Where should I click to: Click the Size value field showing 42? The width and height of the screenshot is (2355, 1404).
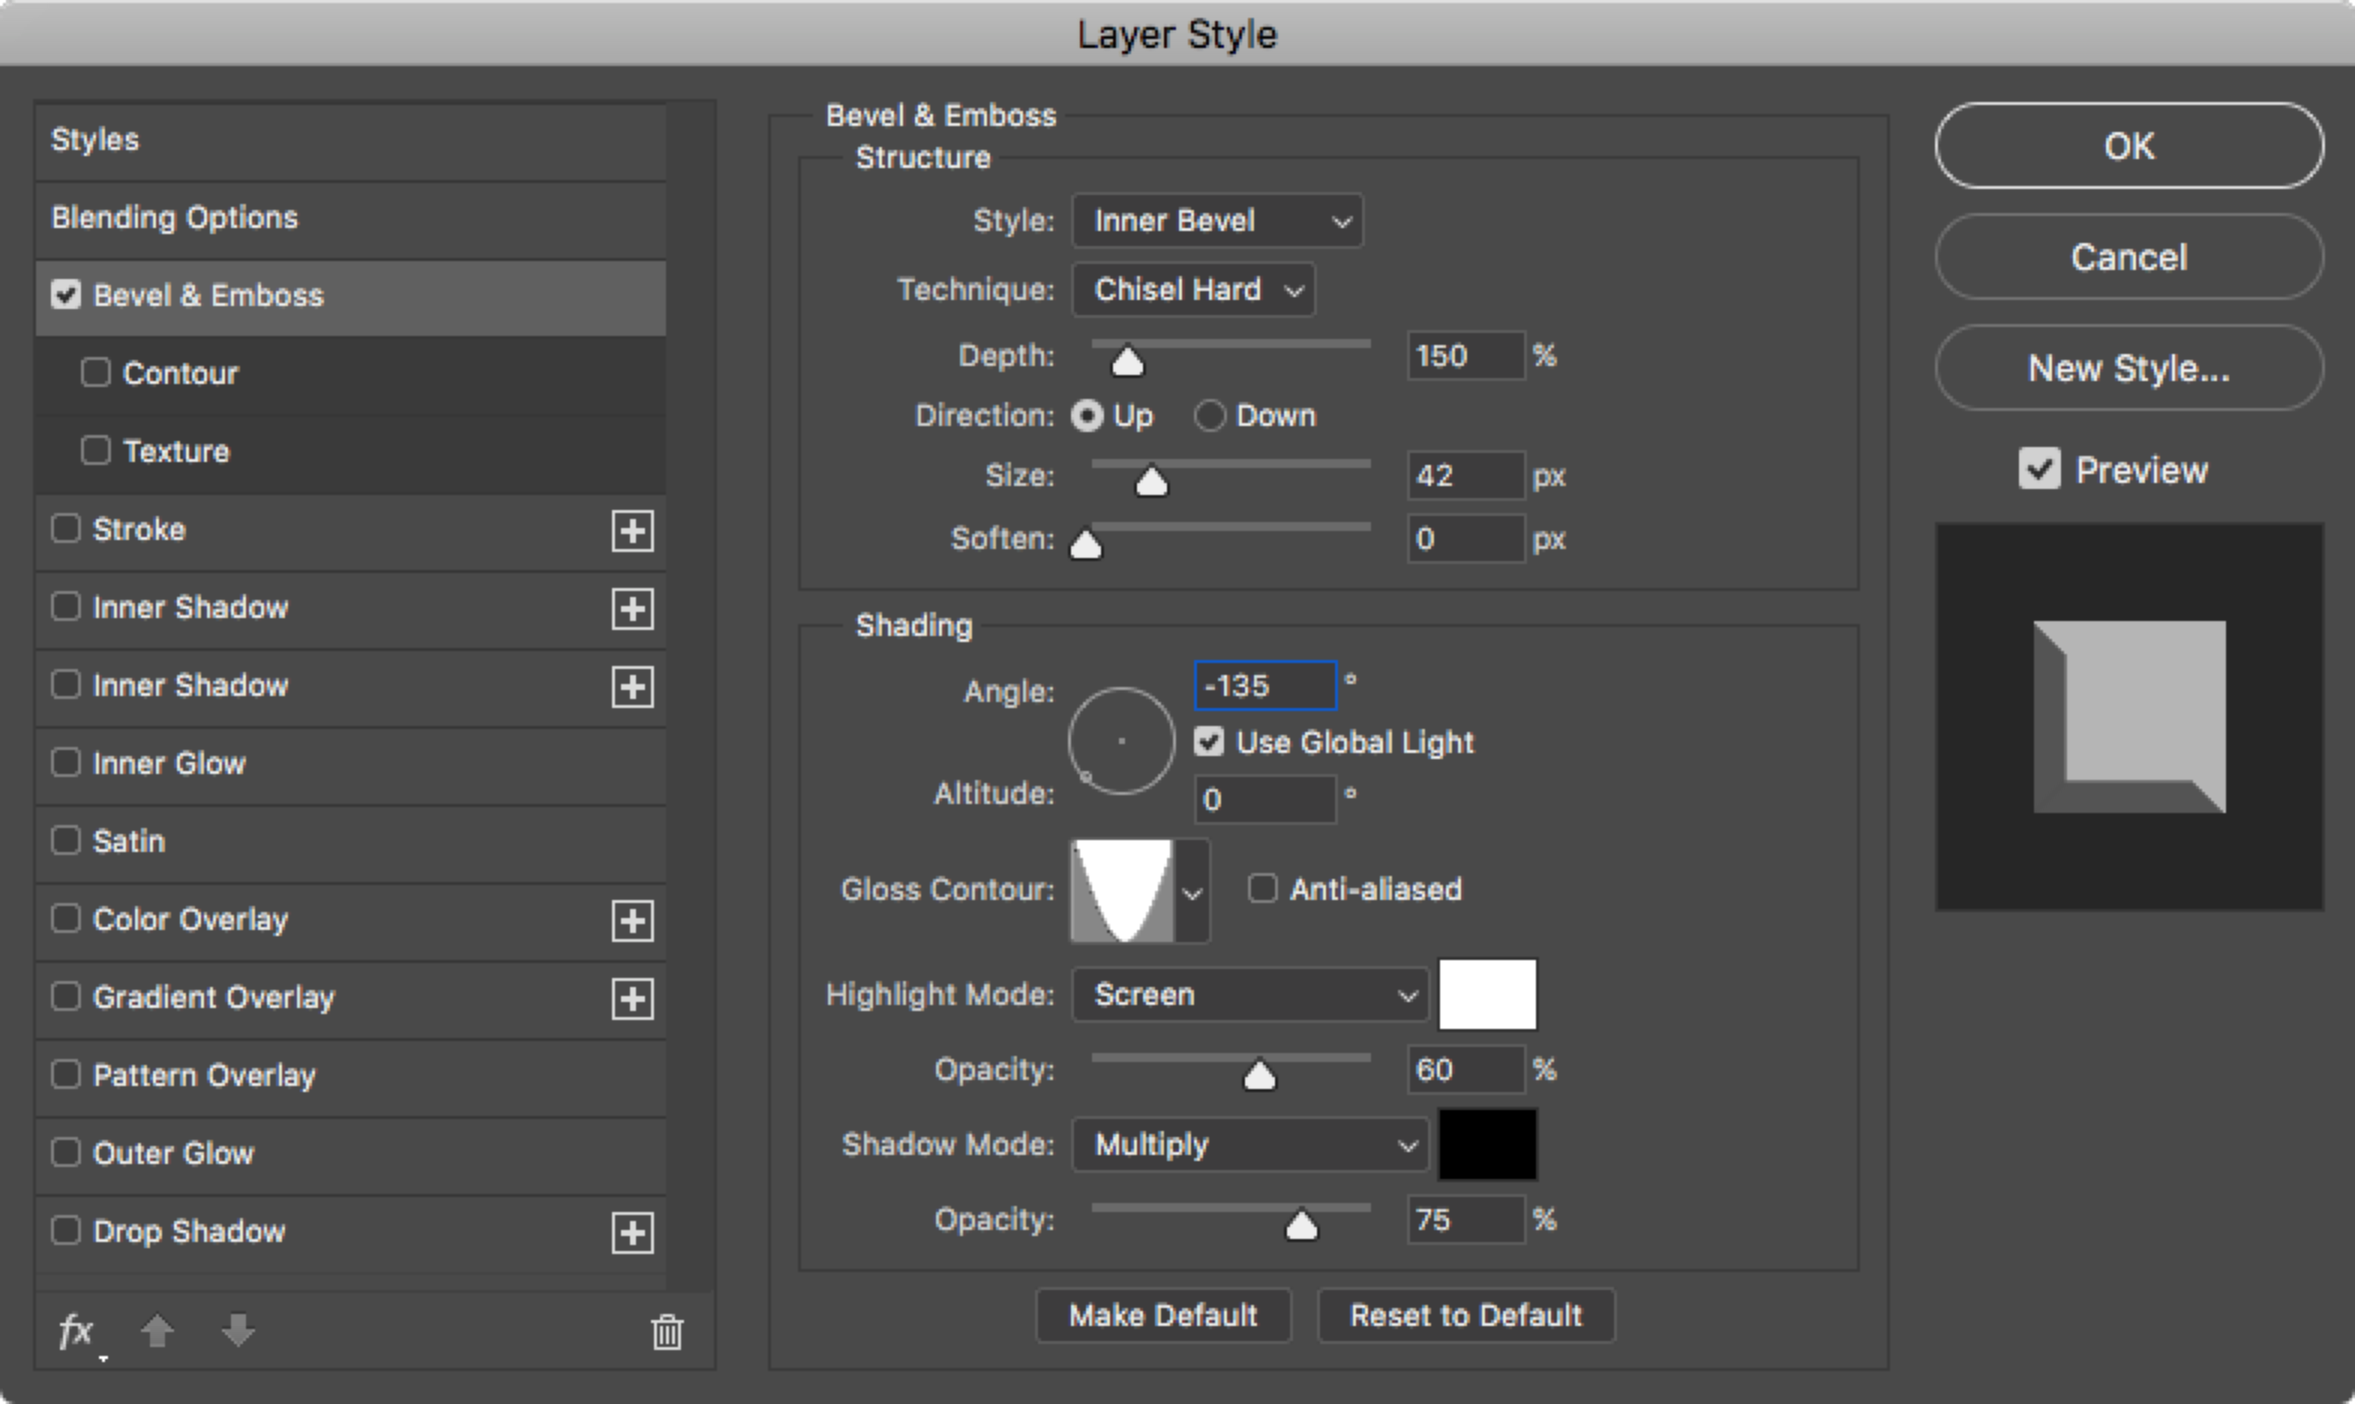click(x=1466, y=476)
